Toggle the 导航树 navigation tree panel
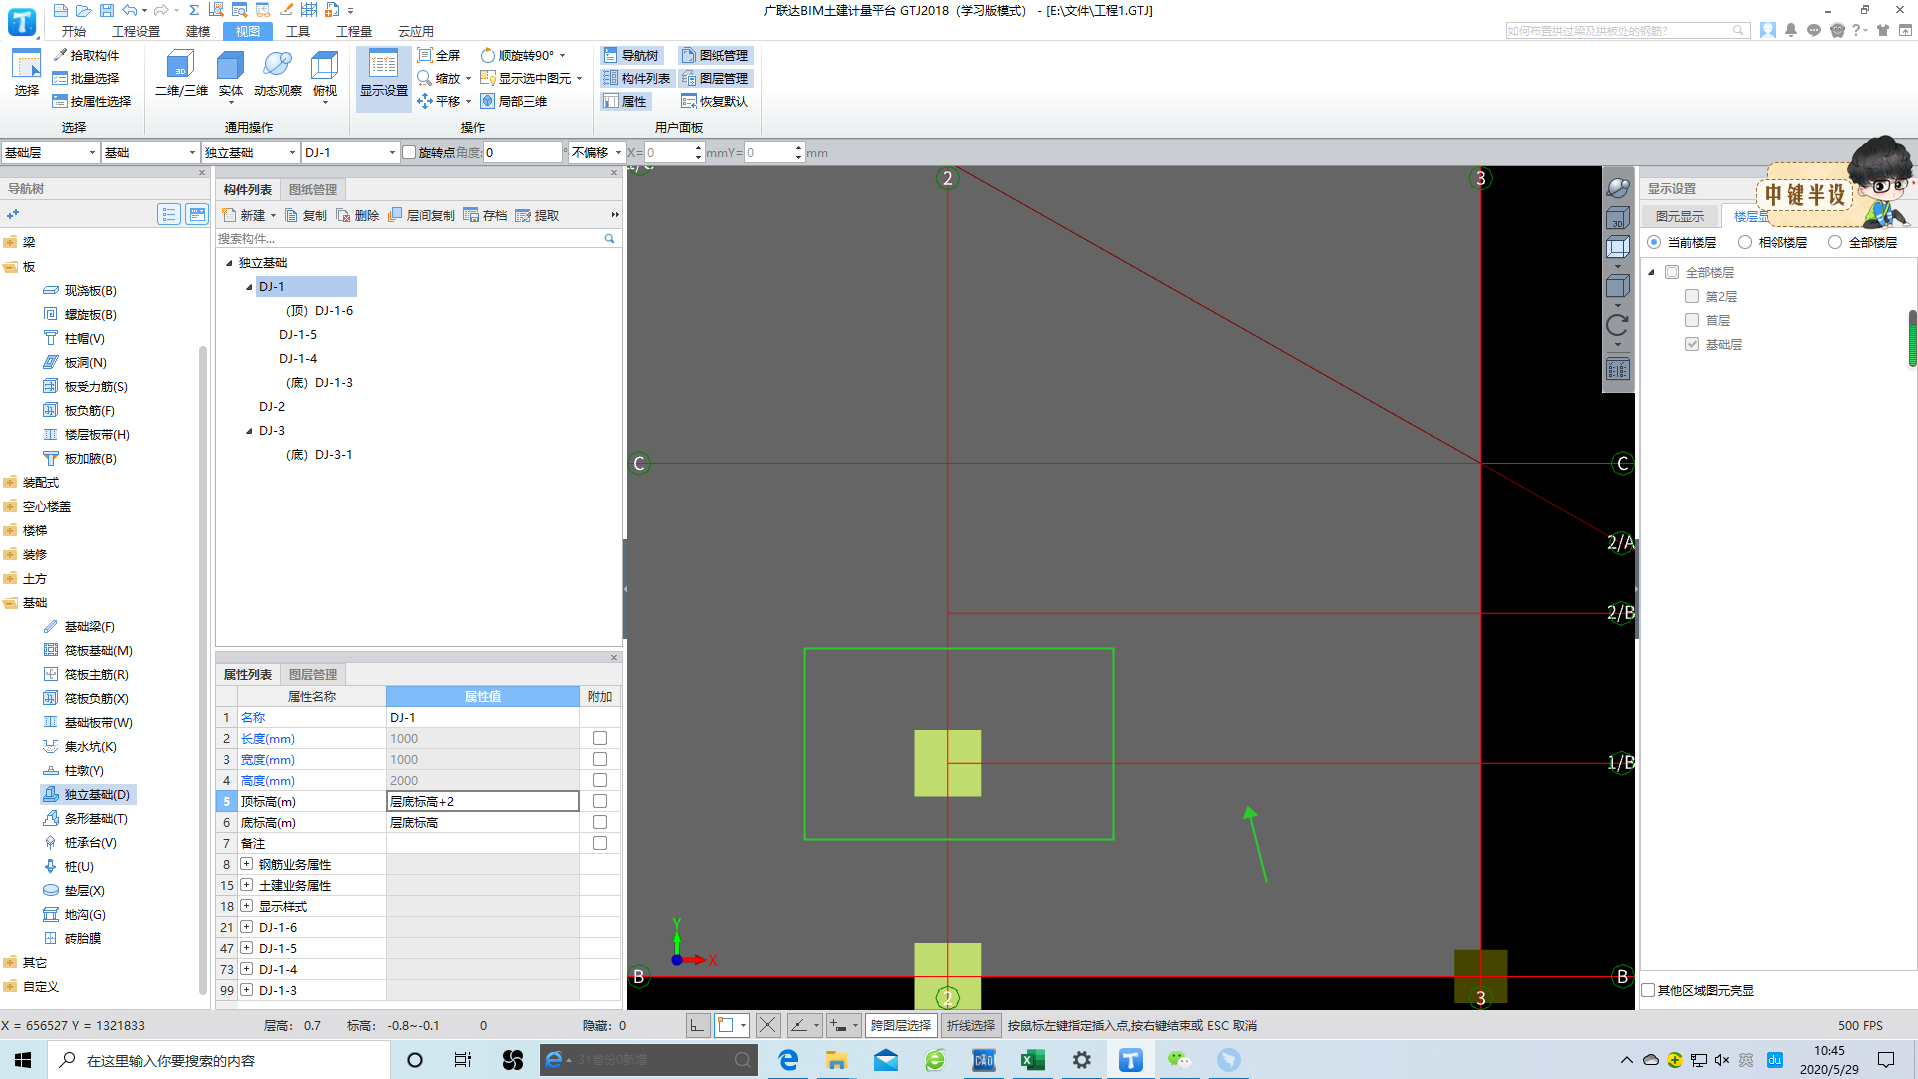 point(631,55)
